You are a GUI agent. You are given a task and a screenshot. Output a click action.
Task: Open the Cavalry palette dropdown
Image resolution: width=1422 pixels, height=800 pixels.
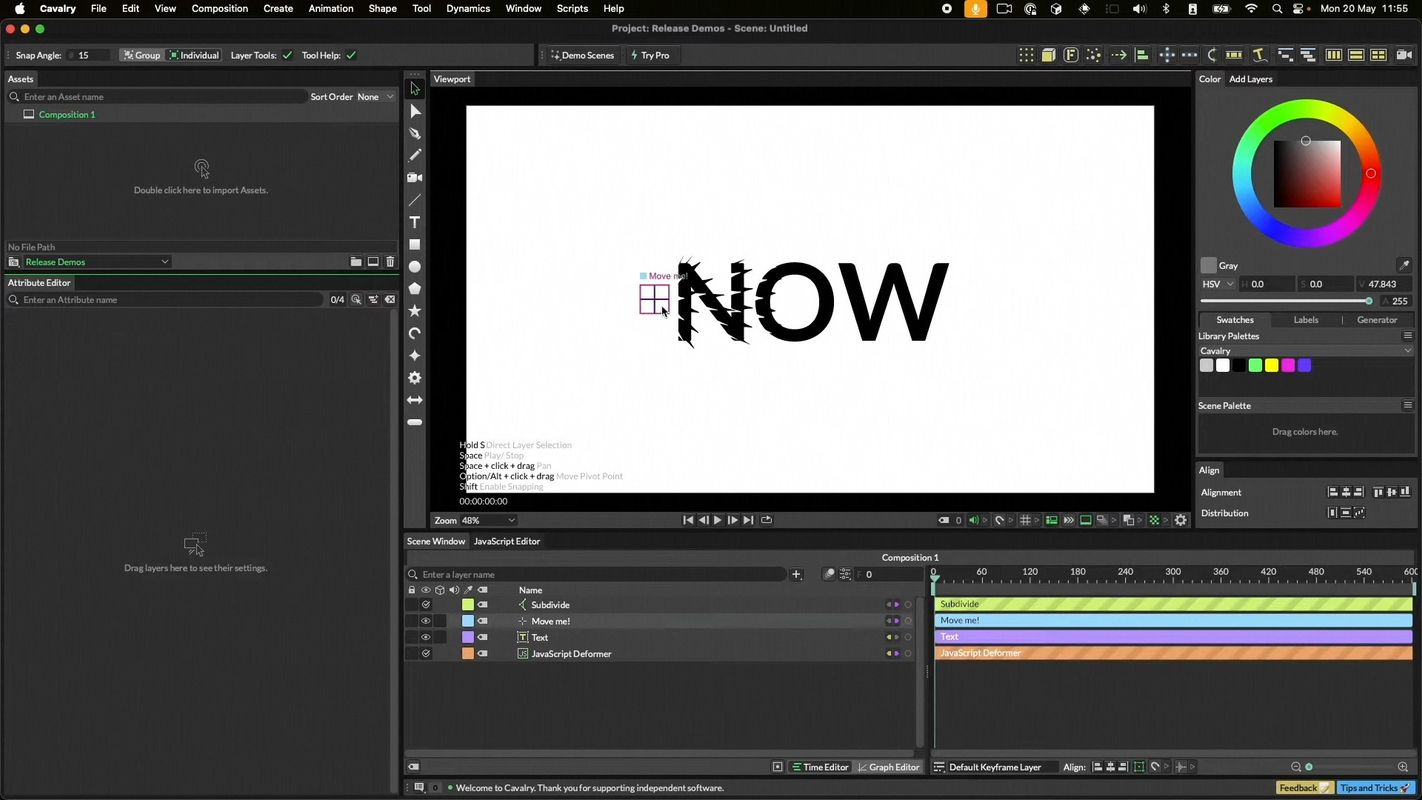click(x=1305, y=351)
